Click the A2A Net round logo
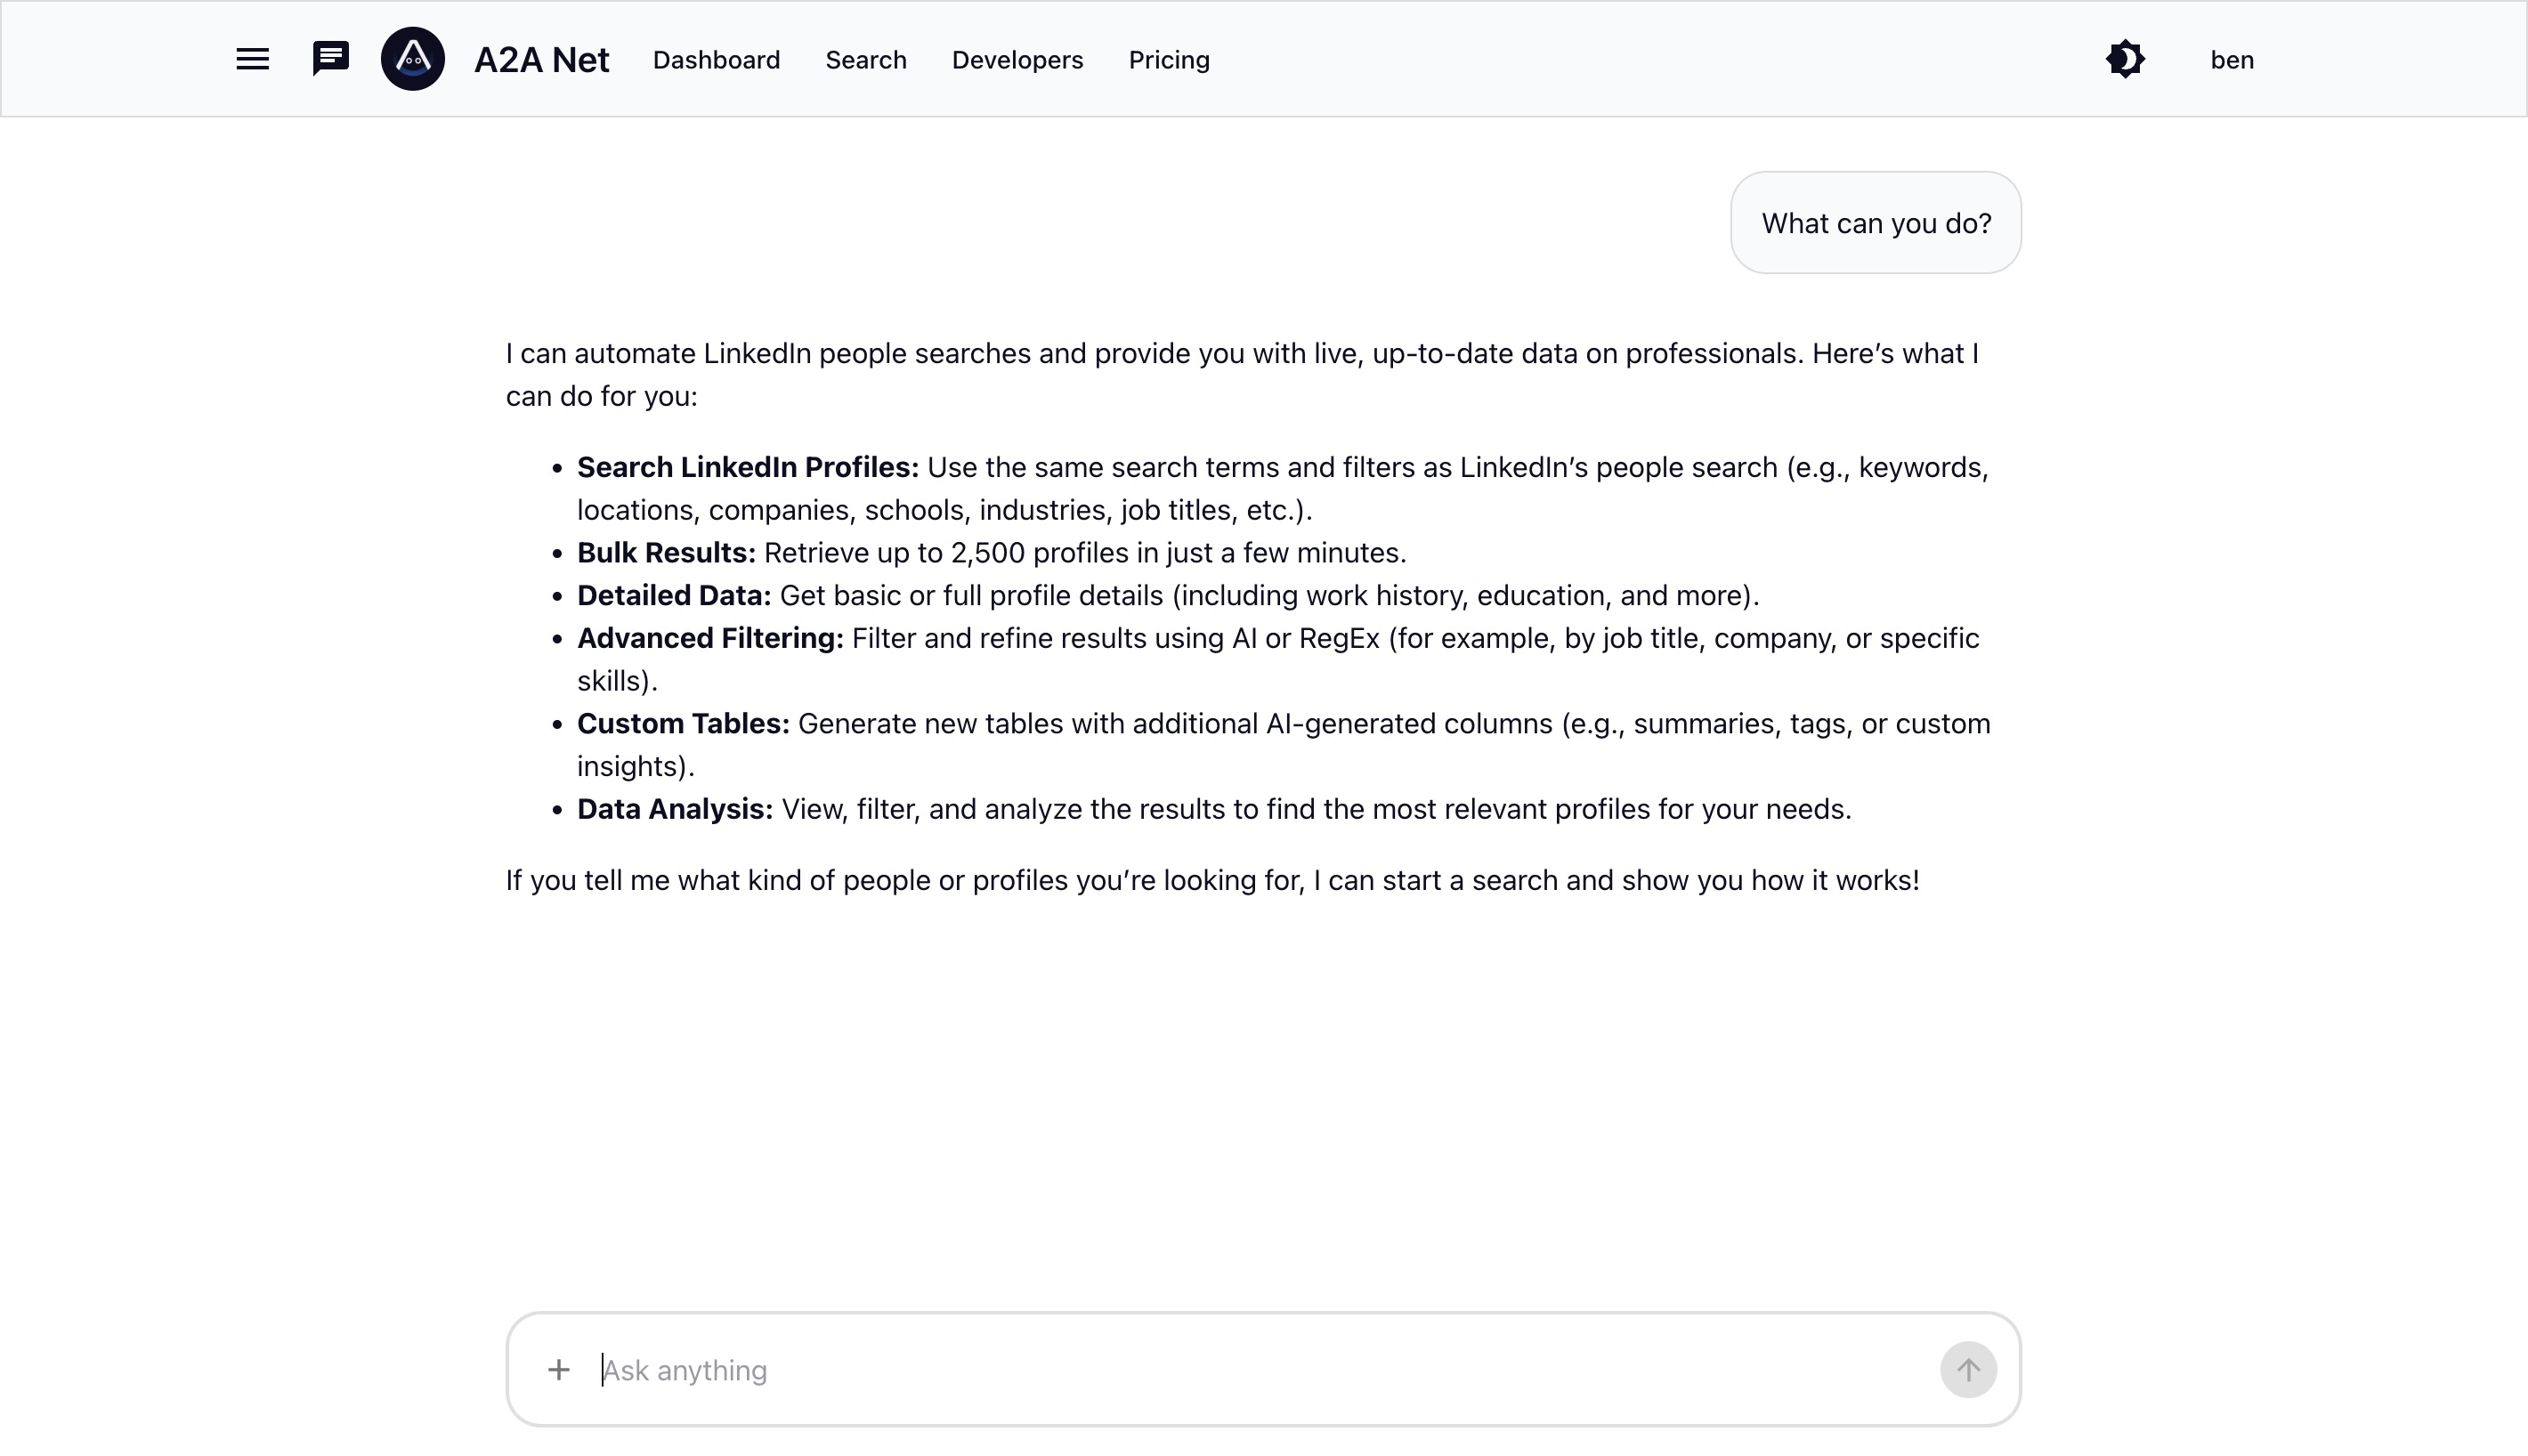This screenshot has width=2528, height=1456. coord(412,59)
